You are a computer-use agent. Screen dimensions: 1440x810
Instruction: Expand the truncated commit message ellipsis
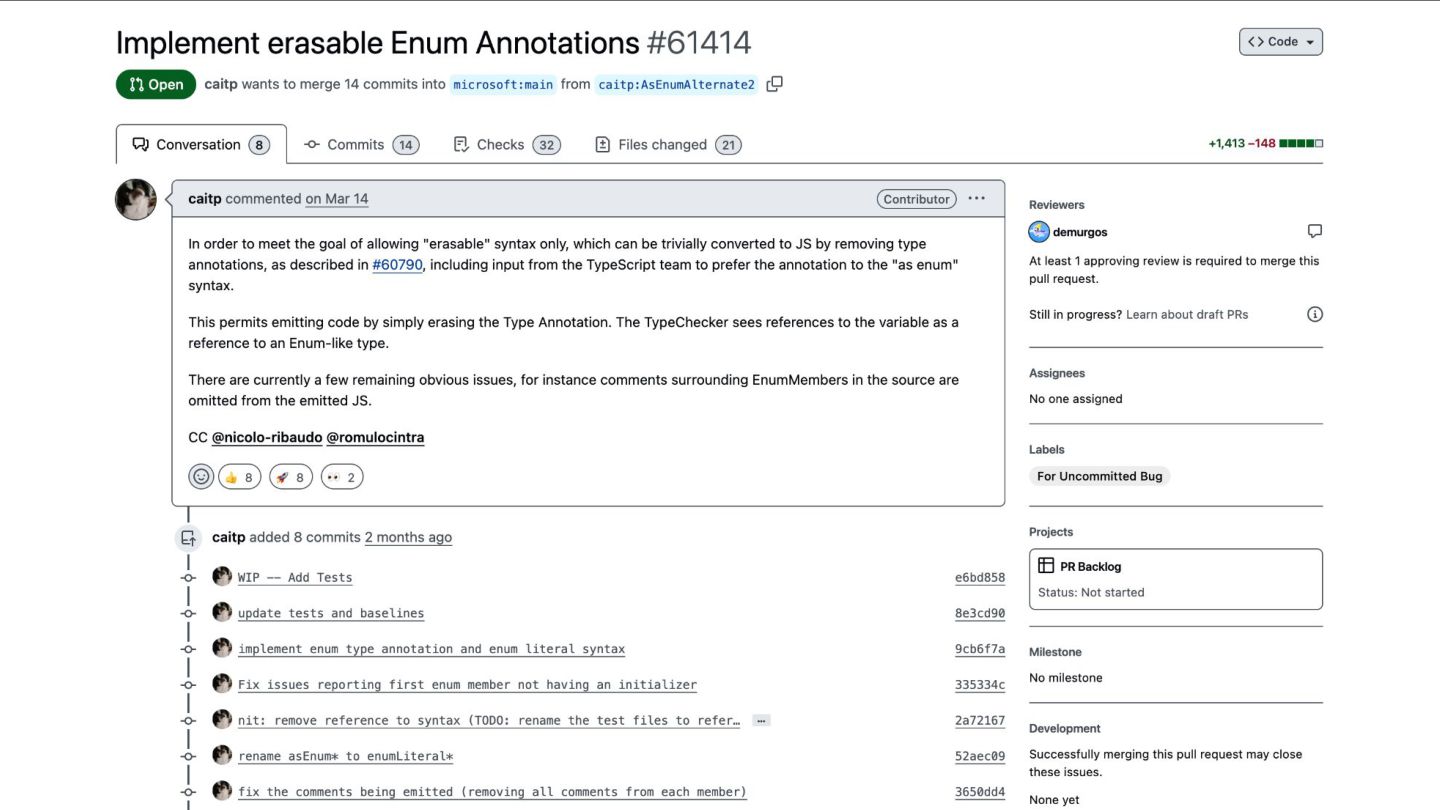pyautogui.click(x=761, y=720)
